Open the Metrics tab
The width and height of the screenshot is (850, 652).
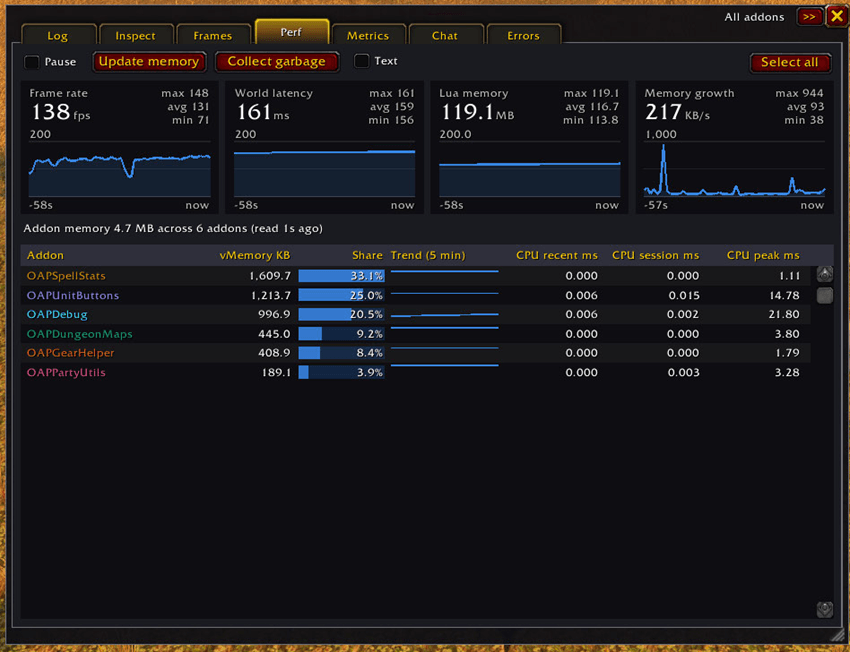(x=369, y=35)
